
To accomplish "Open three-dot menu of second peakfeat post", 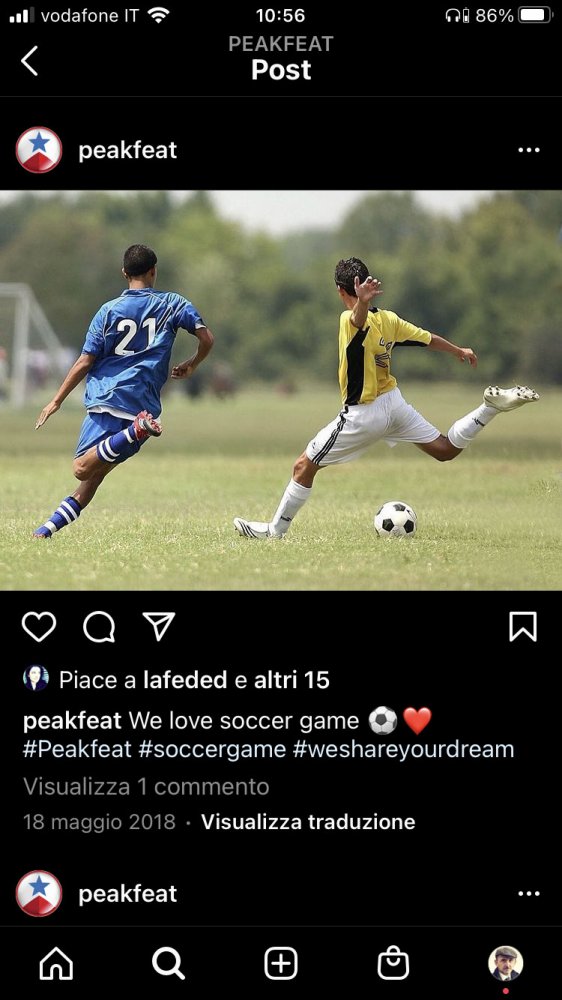I will [x=529, y=893].
